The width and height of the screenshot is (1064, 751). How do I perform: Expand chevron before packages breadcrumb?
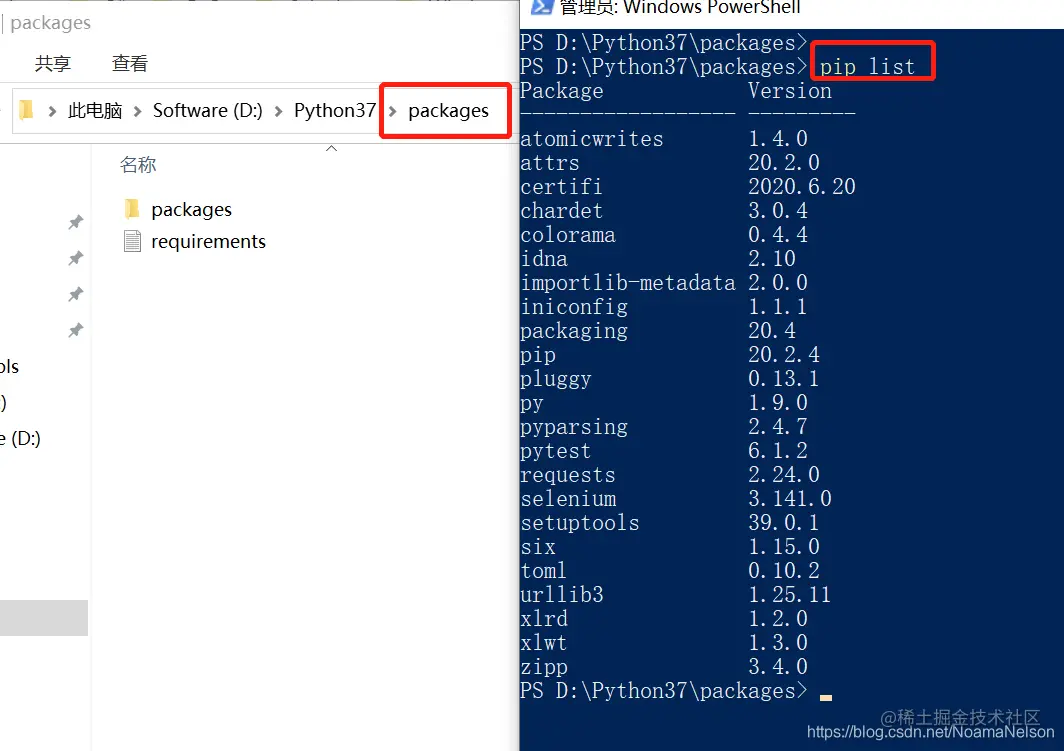tap(392, 111)
